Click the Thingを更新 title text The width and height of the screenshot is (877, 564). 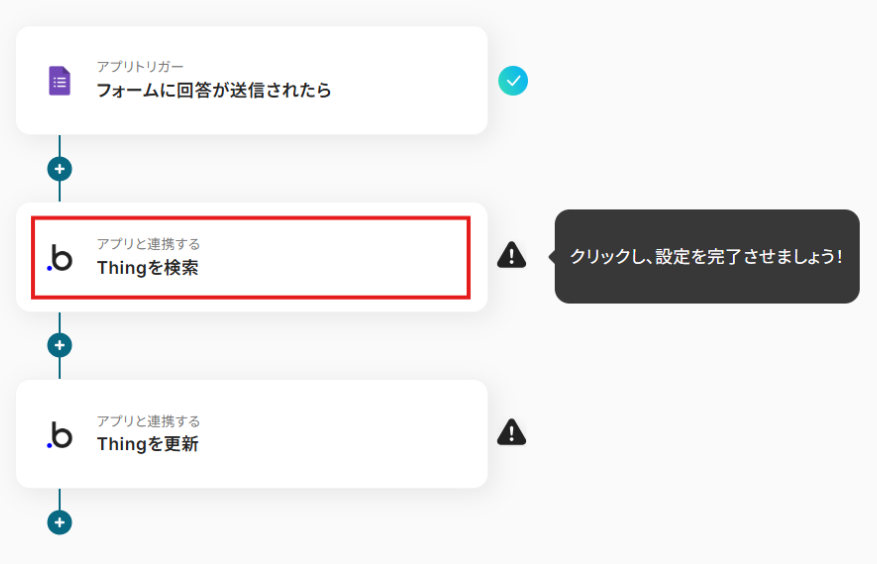click(x=148, y=444)
